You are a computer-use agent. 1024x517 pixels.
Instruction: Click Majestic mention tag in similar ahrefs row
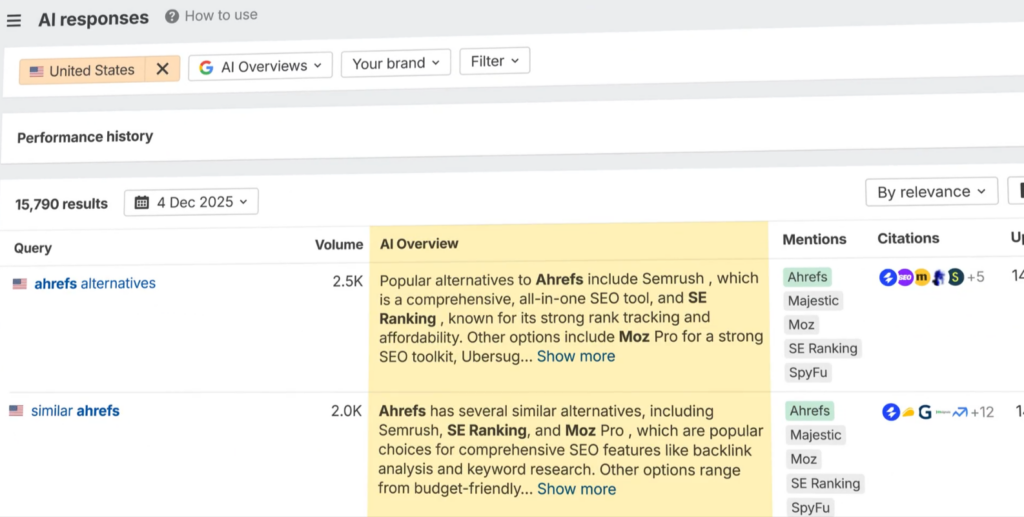tap(816, 435)
